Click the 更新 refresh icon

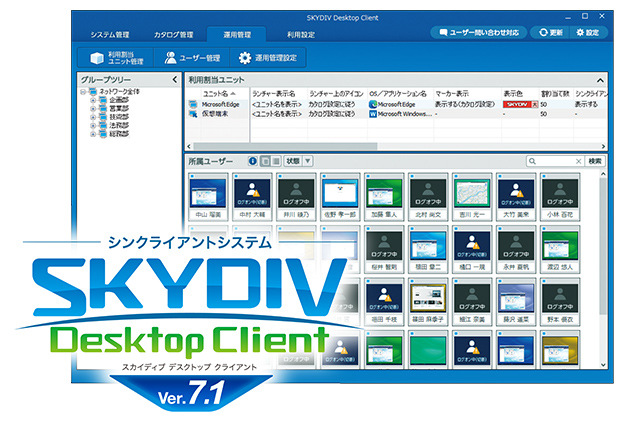coord(543,32)
